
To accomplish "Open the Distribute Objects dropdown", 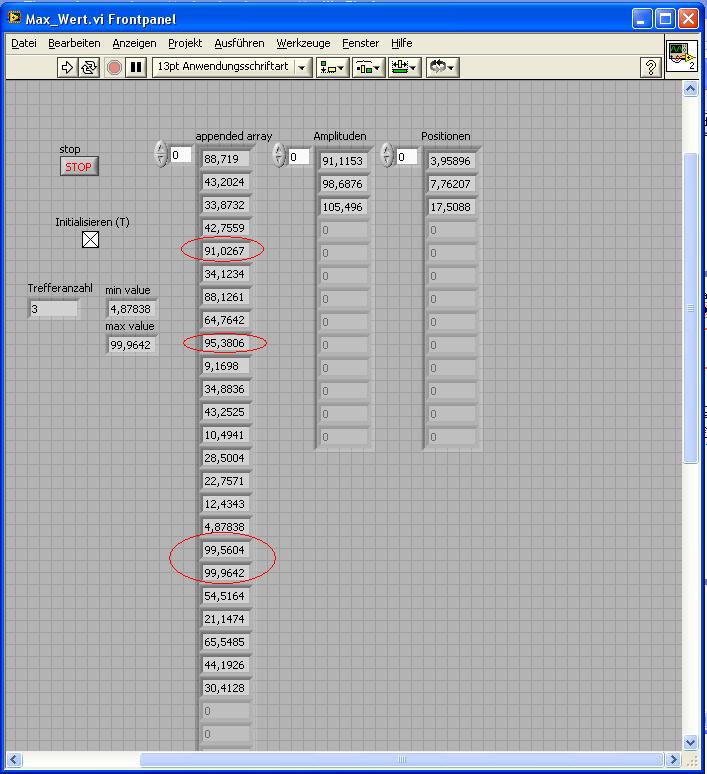I will point(368,67).
